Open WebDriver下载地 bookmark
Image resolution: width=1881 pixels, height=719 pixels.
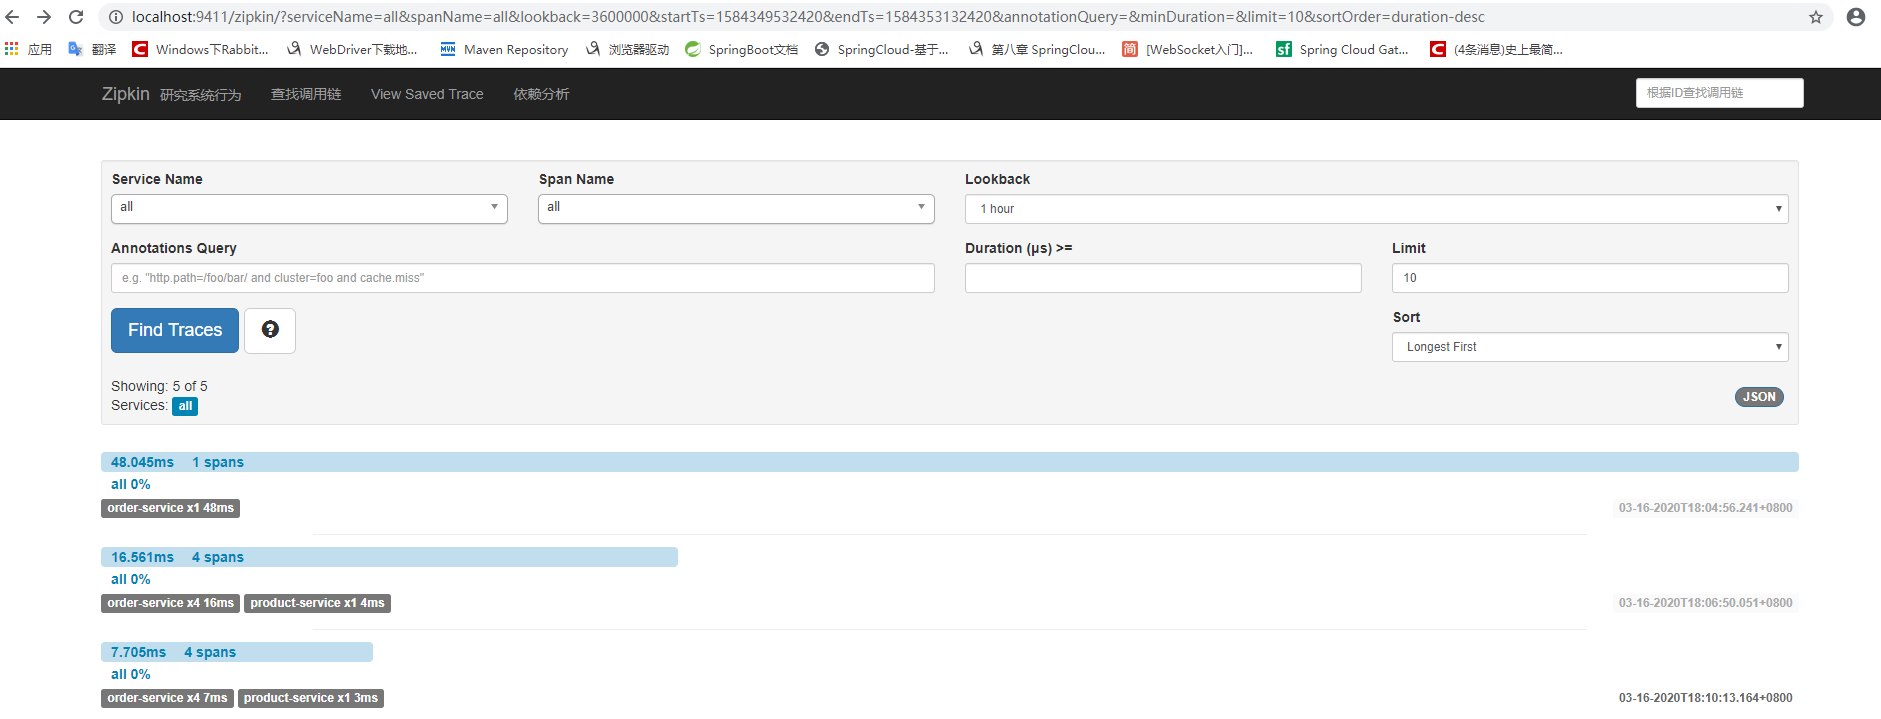352,49
